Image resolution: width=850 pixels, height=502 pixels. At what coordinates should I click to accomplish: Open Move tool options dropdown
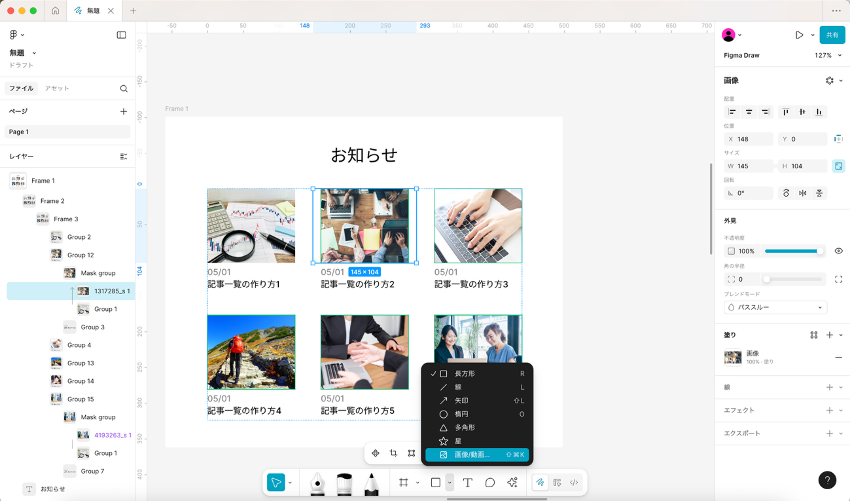(291, 482)
